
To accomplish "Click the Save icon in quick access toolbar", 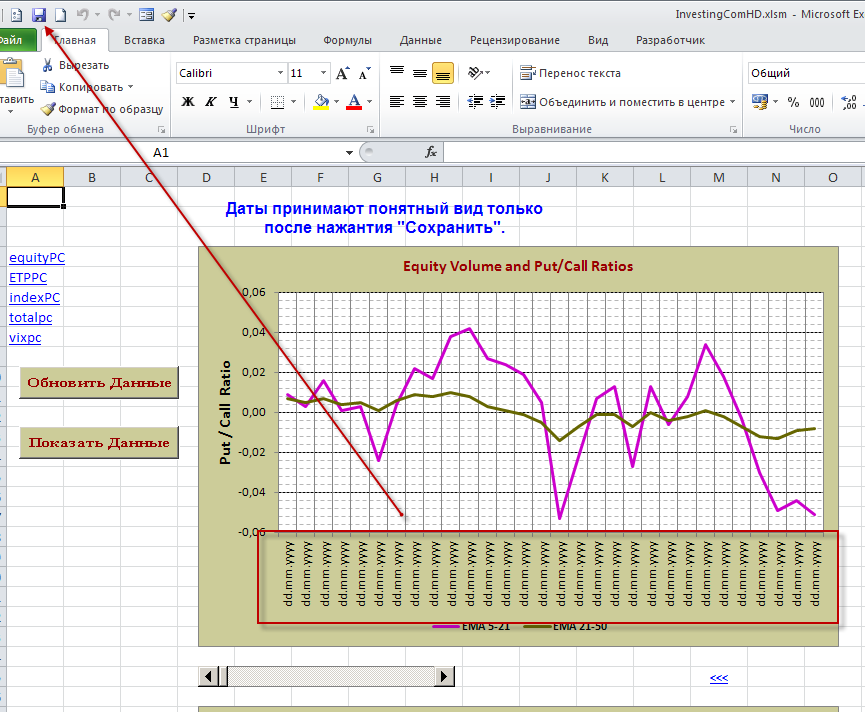I will coord(39,14).
